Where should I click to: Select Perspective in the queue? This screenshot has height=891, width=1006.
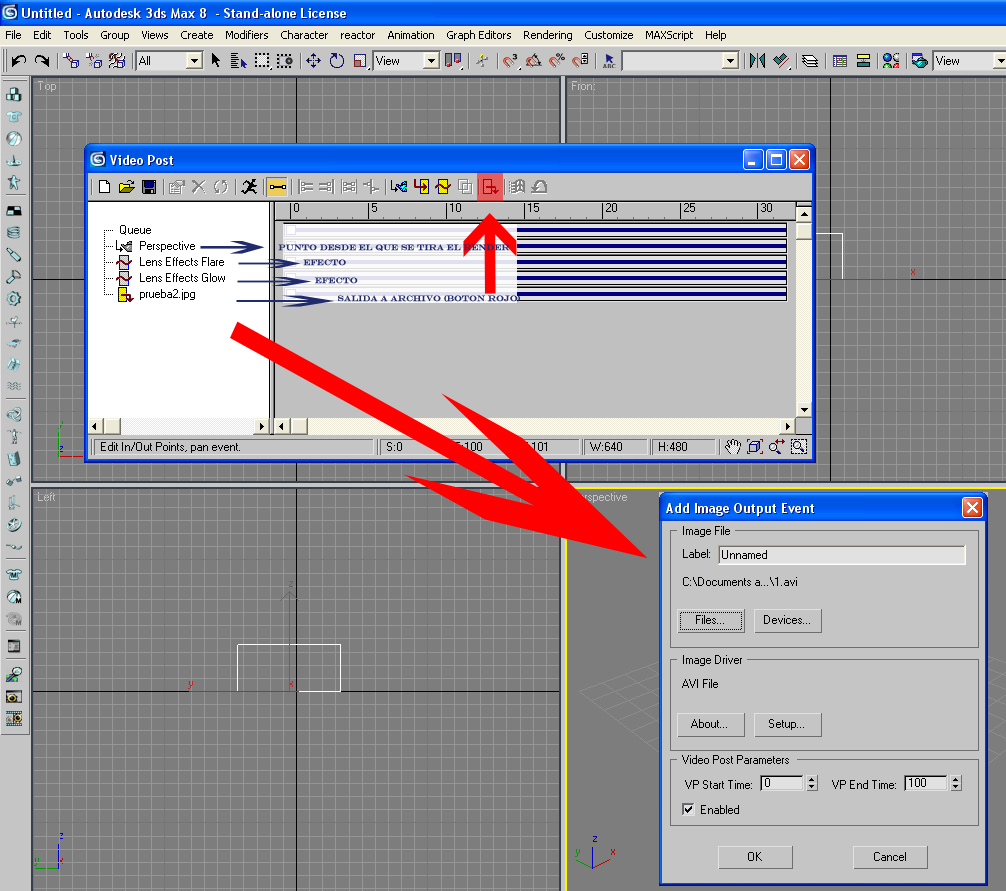pos(167,246)
